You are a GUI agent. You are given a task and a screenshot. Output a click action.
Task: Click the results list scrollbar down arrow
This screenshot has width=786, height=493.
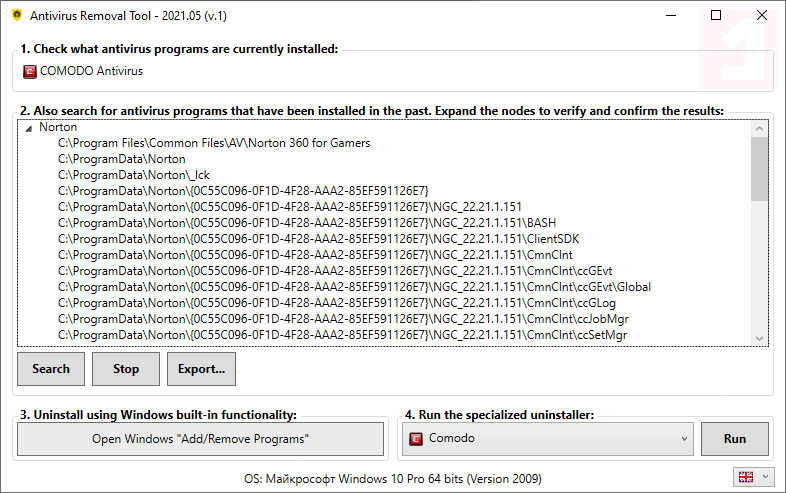[759, 338]
